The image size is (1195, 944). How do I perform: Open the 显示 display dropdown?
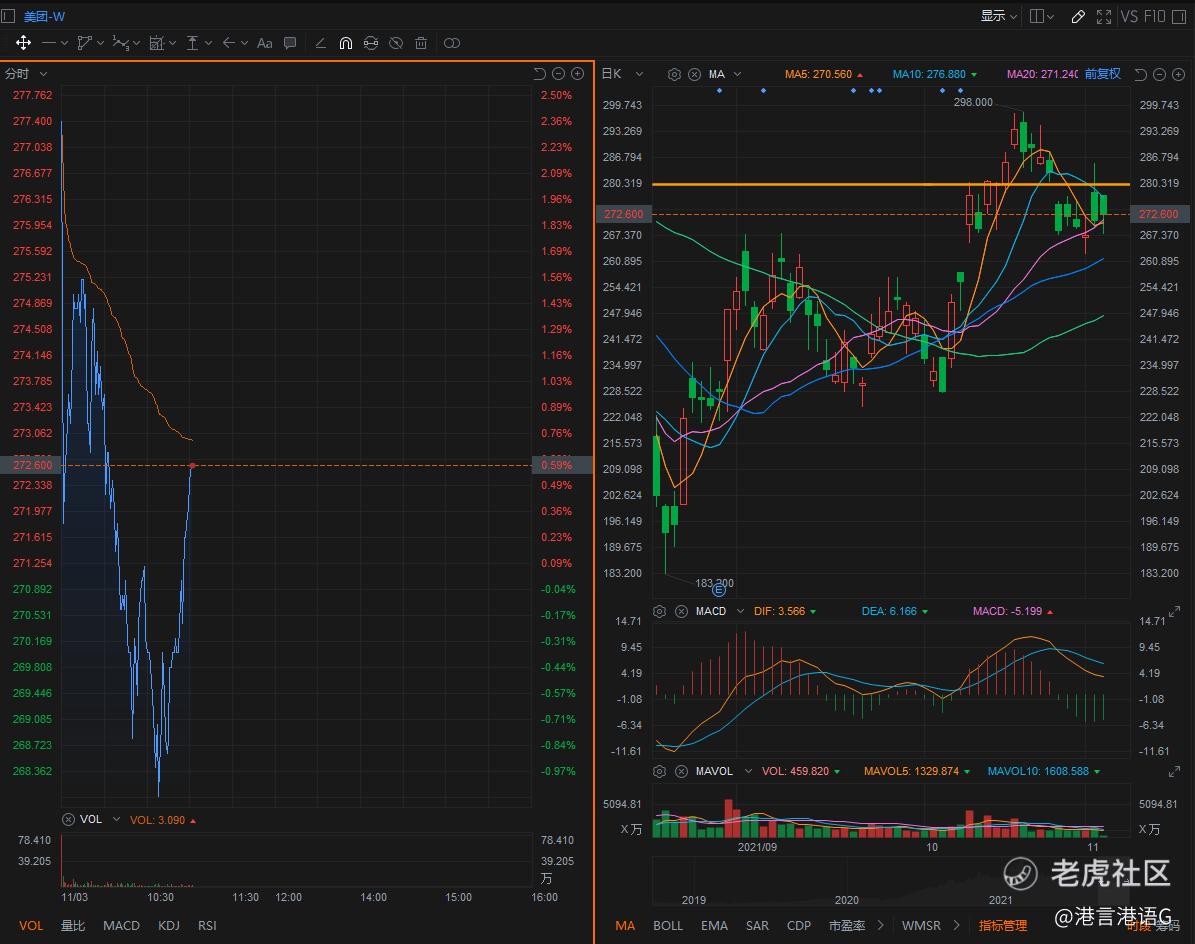coord(998,16)
